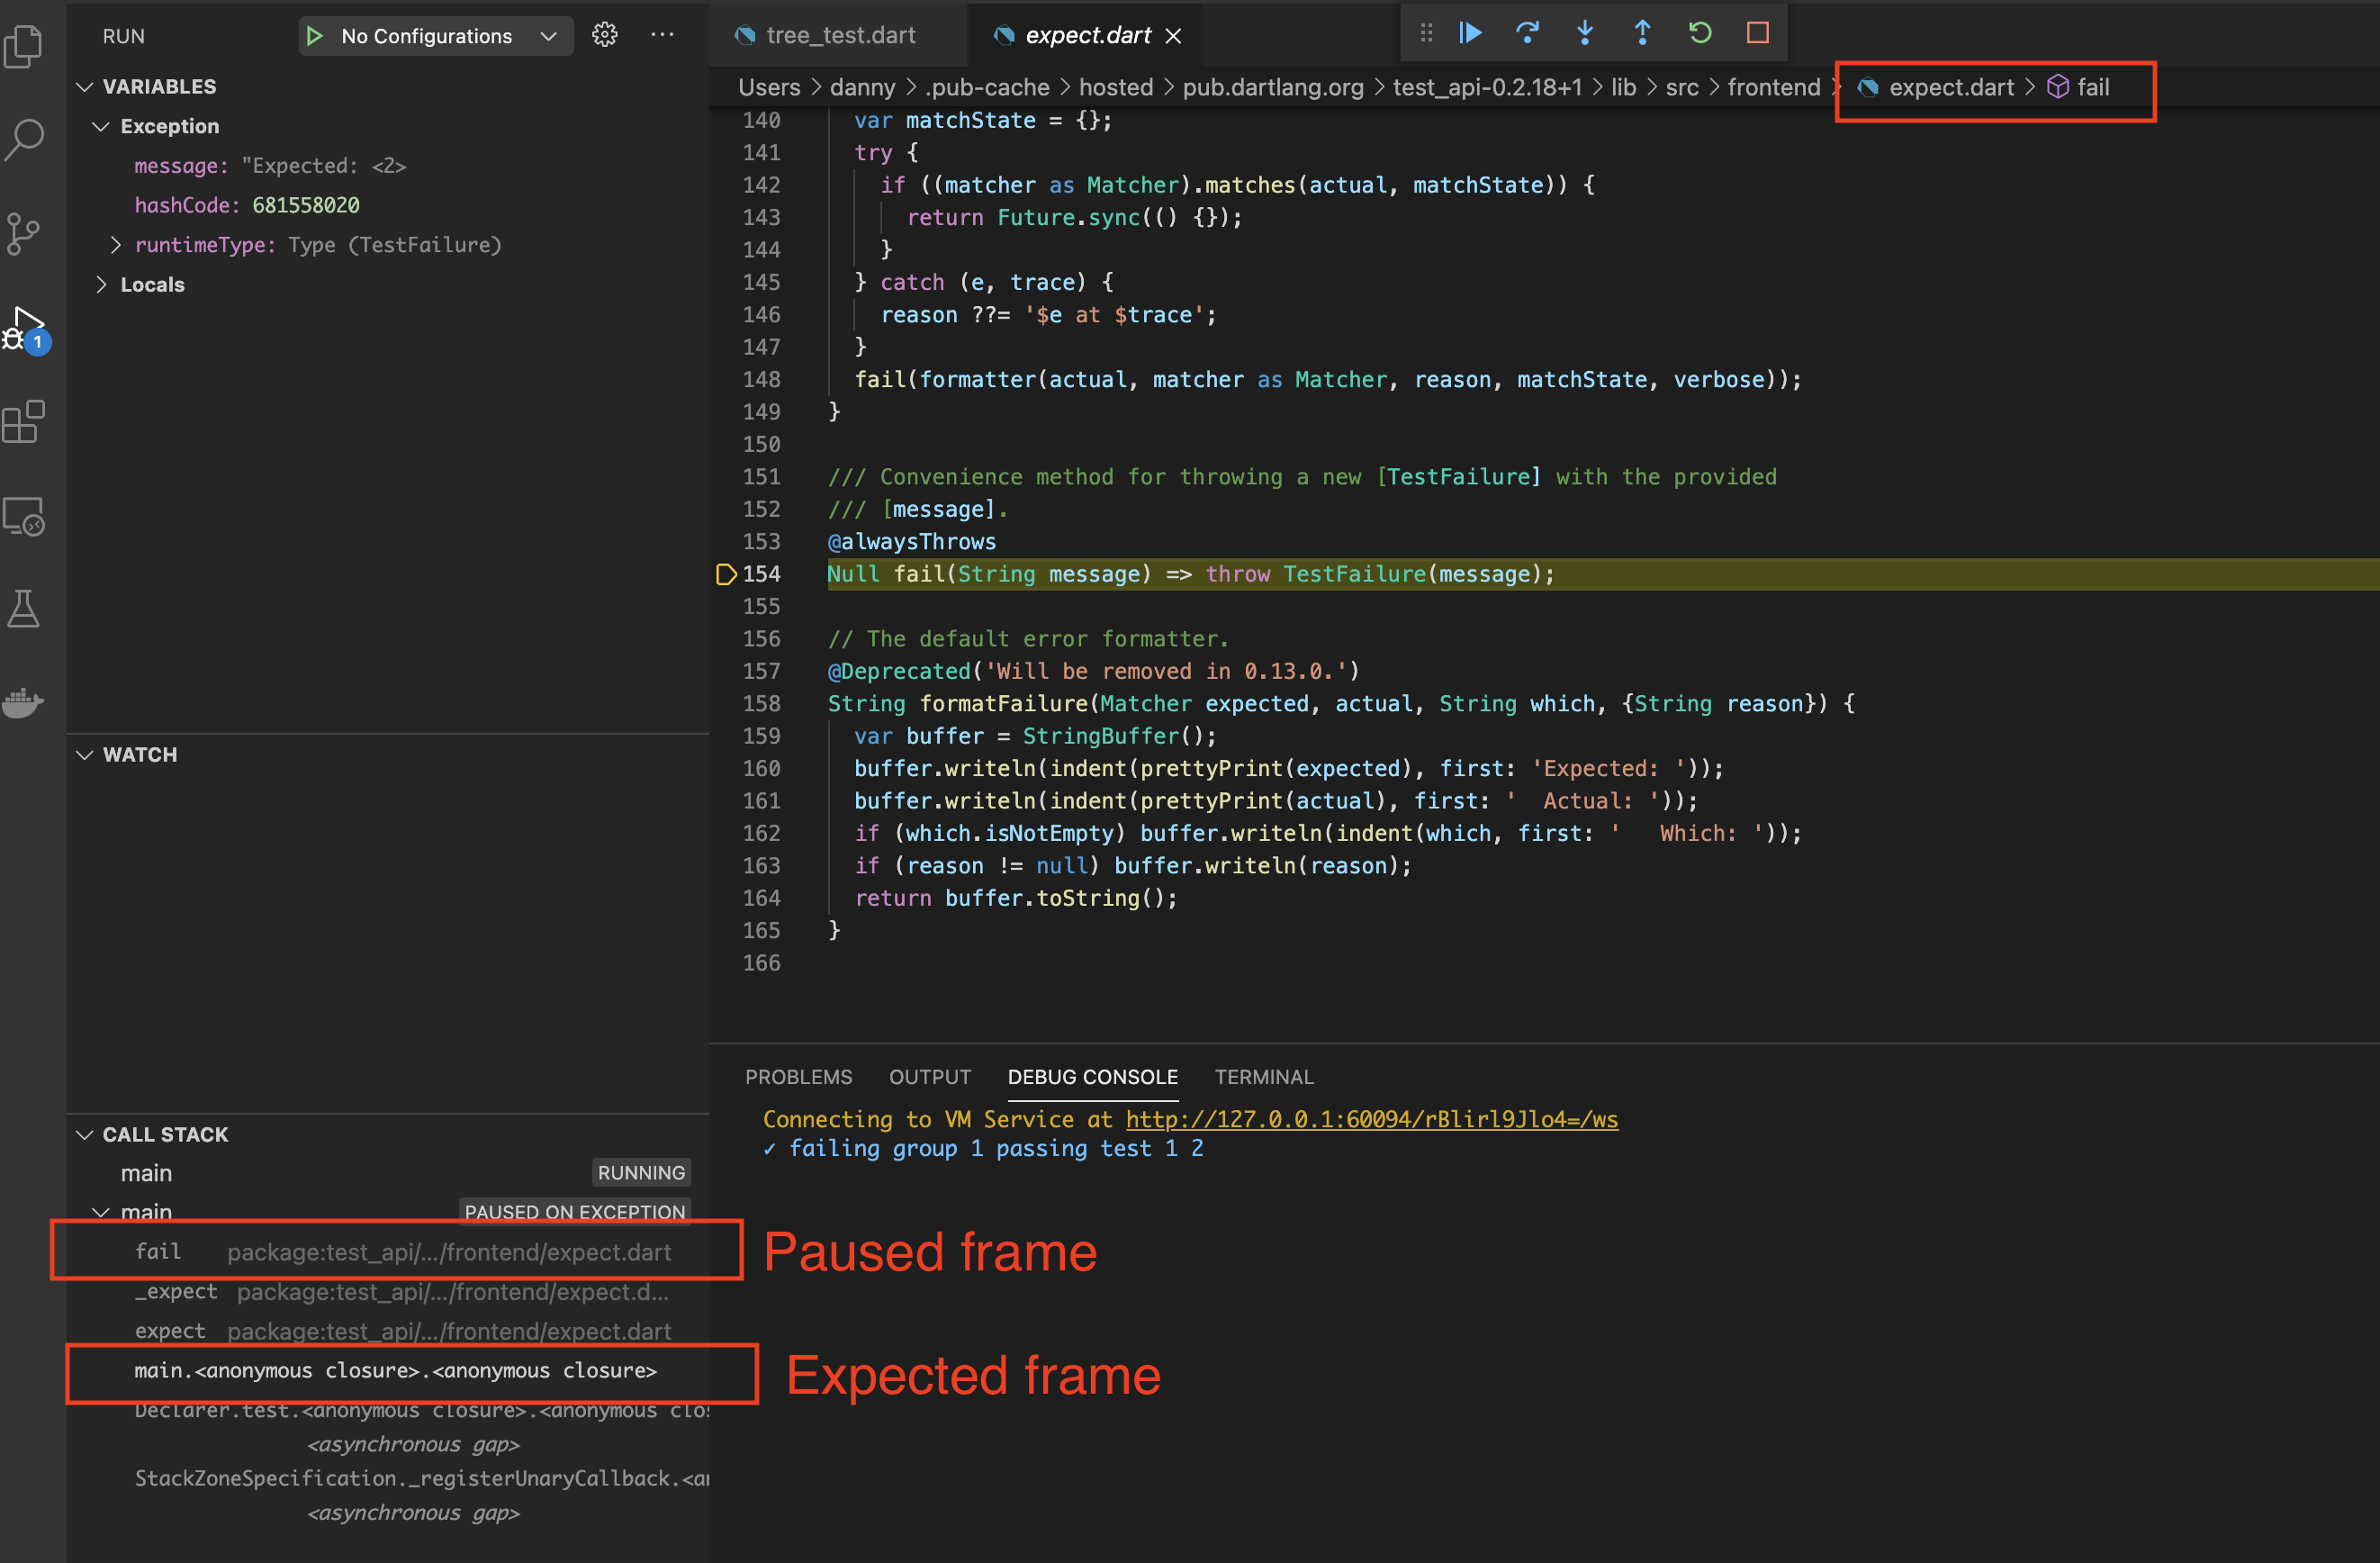Screen dimensions: 2380x1563
Task: Open the No Configurations dropdown
Action: tap(435, 36)
